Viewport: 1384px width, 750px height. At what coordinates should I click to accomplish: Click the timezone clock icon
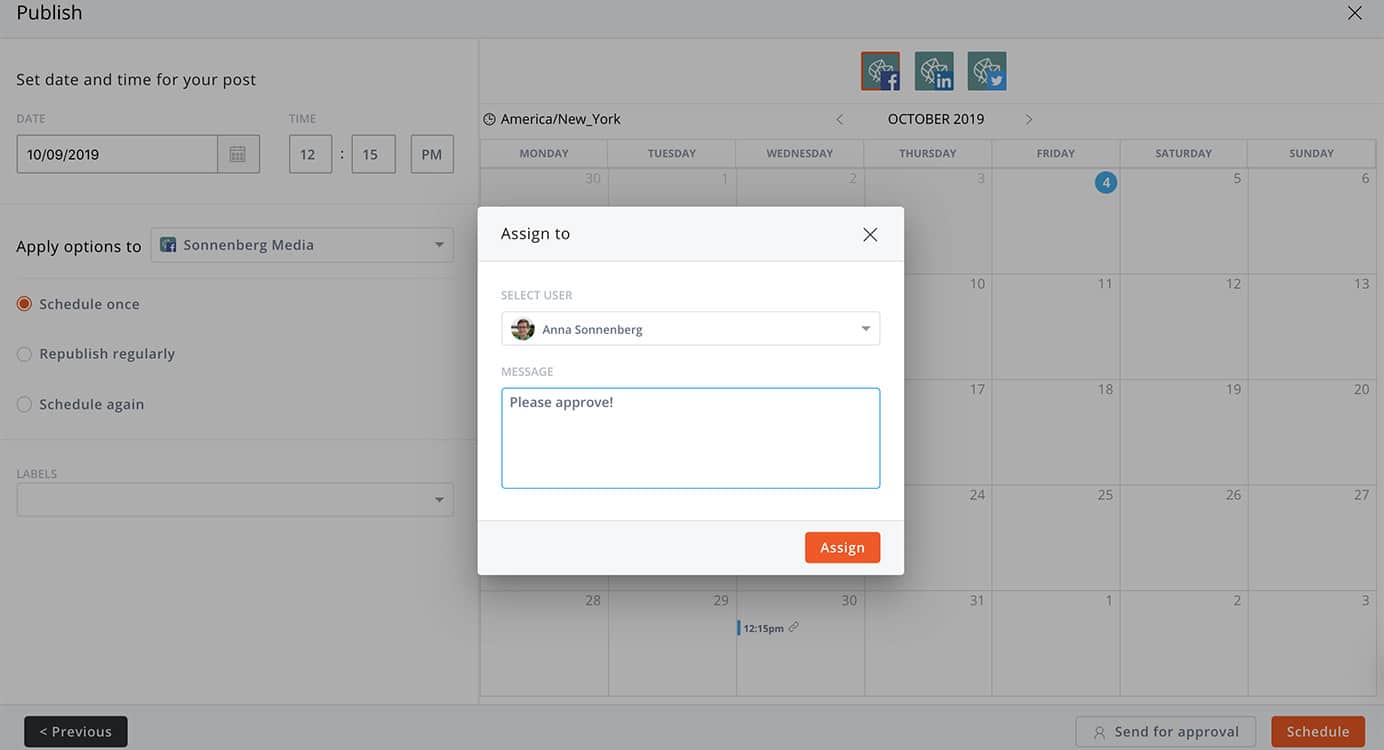489,119
